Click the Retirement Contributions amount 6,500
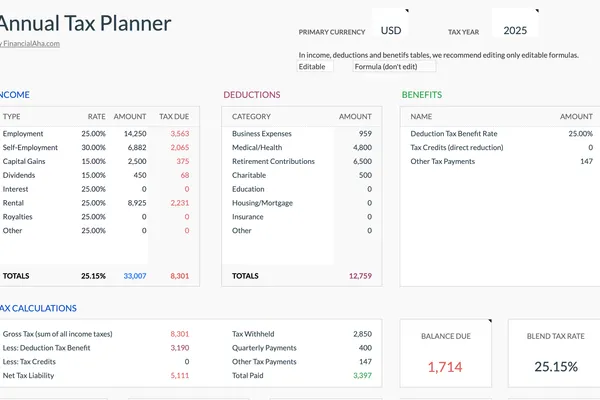The height and width of the screenshot is (400, 600). click(362, 161)
